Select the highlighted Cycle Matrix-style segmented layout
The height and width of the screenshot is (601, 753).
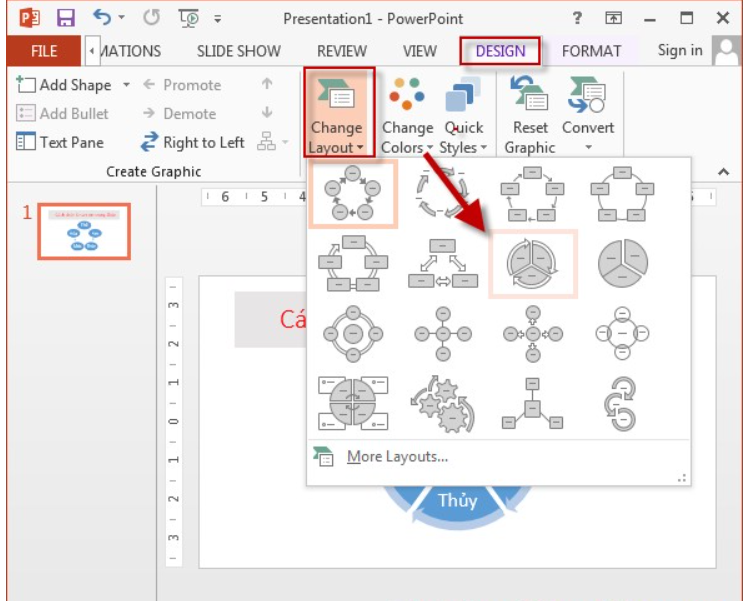point(532,264)
